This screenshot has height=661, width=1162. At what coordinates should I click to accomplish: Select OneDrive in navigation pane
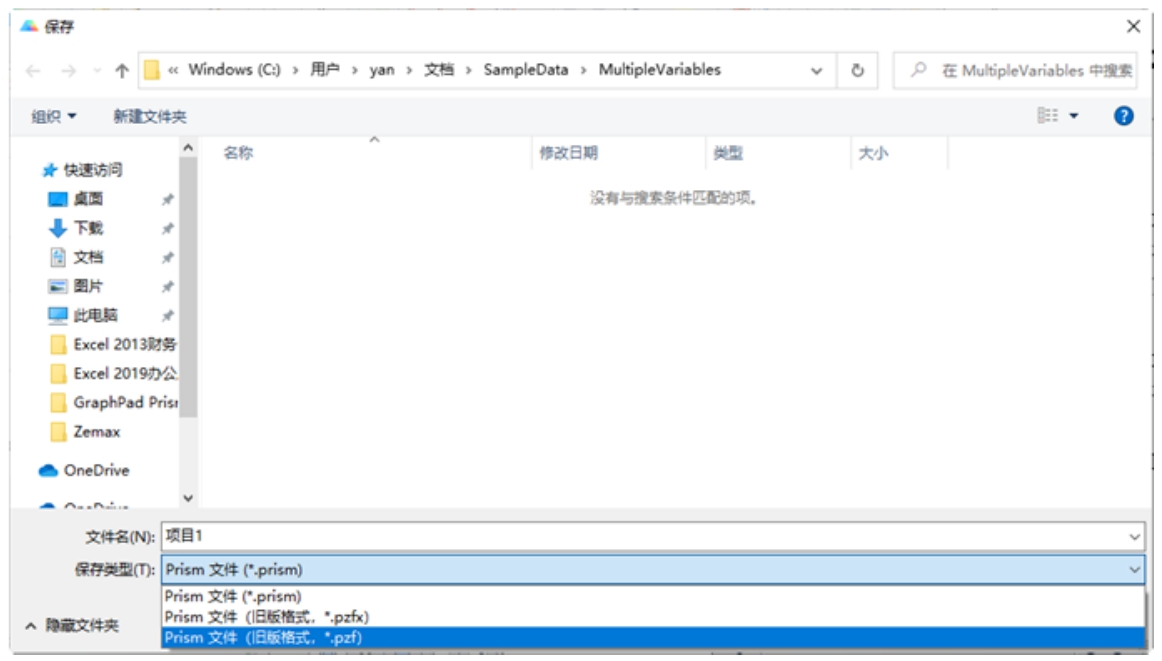84,470
